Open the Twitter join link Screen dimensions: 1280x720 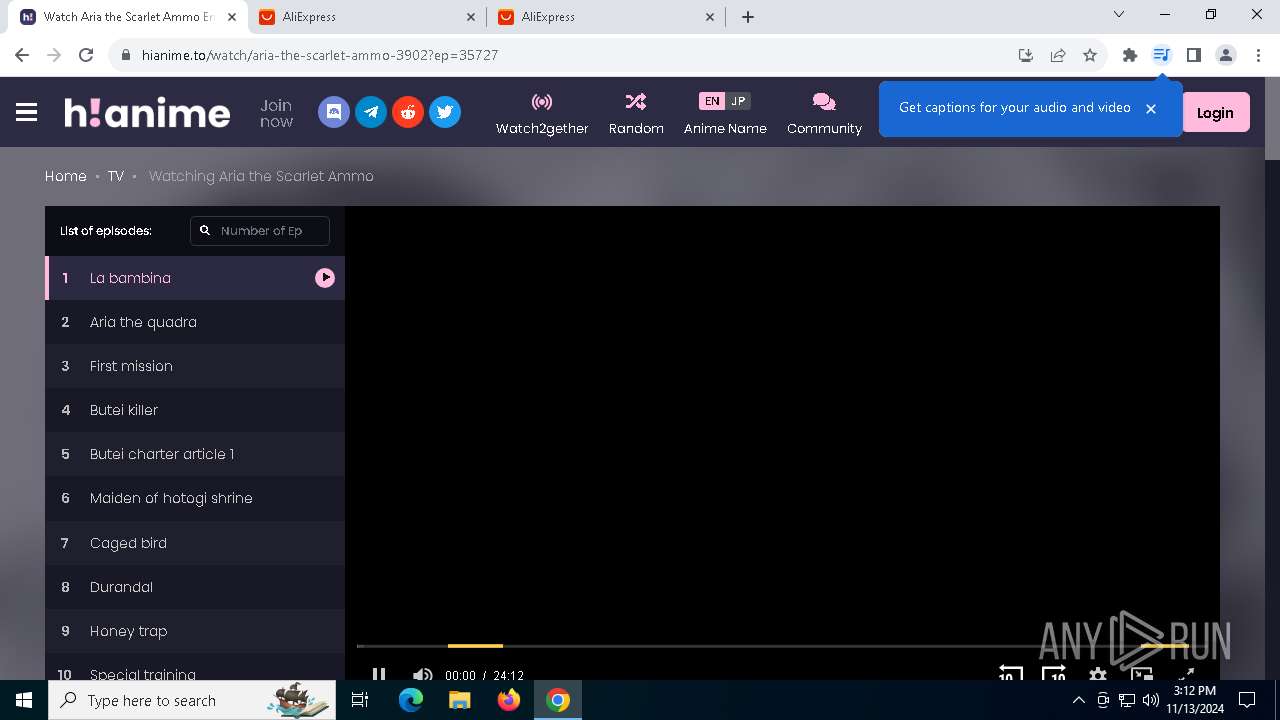[445, 112]
